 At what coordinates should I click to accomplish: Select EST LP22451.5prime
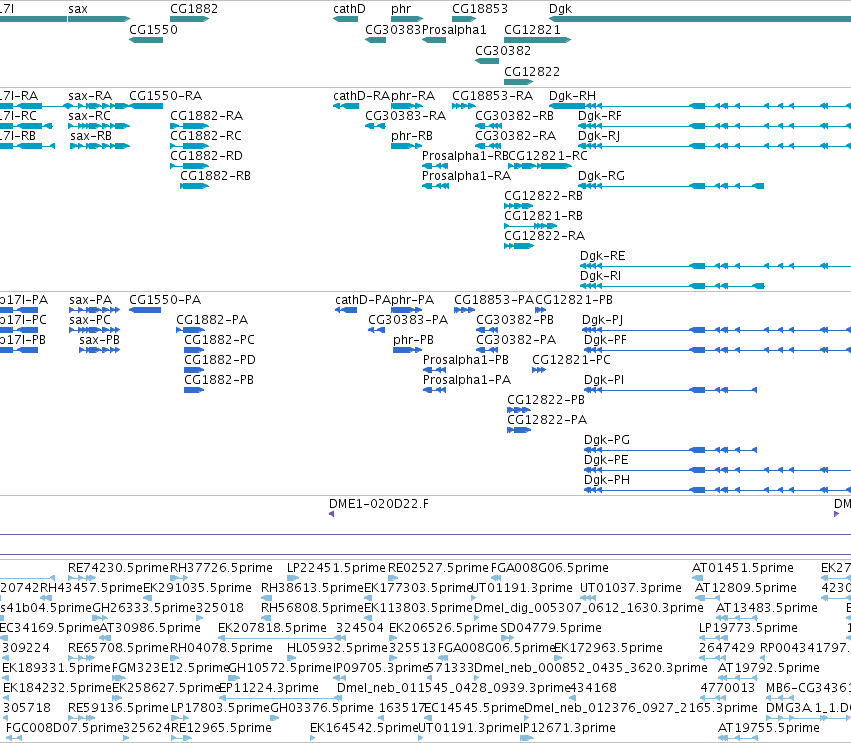[x=336, y=568]
